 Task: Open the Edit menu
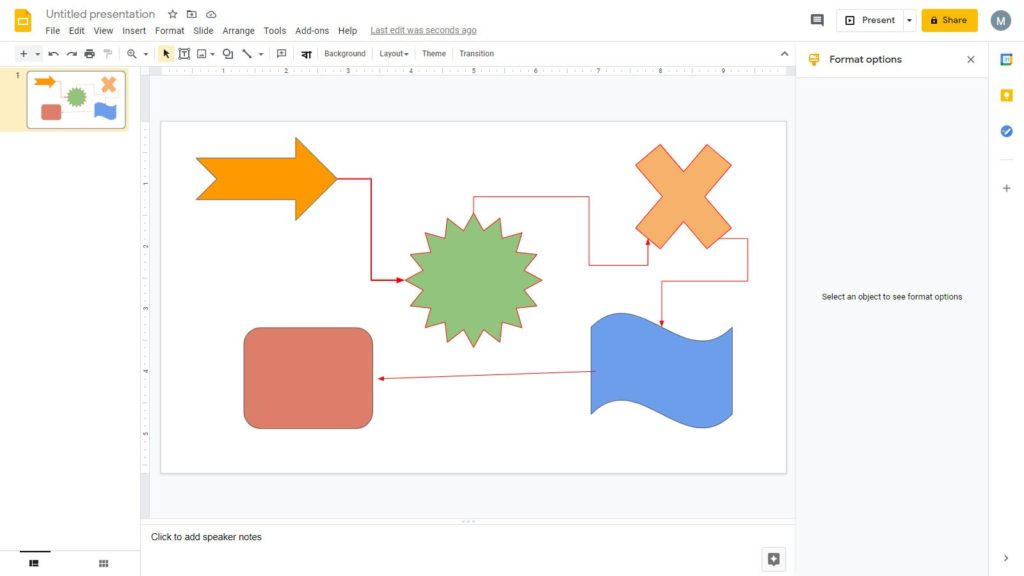pyautogui.click(x=76, y=31)
